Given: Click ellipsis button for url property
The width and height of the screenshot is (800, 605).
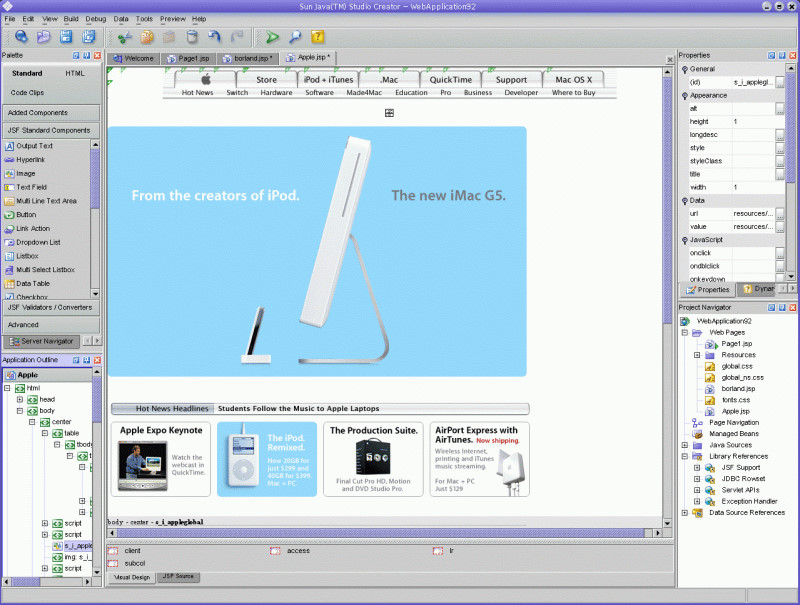Looking at the screenshot, I should tap(780, 214).
